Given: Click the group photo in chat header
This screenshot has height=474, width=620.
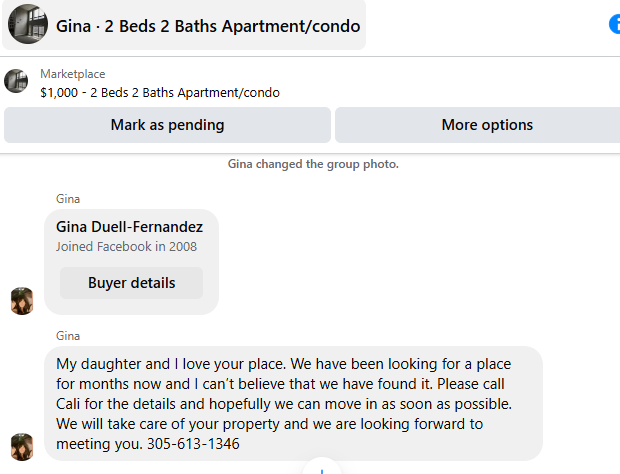Looking at the screenshot, I should click(28, 25).
